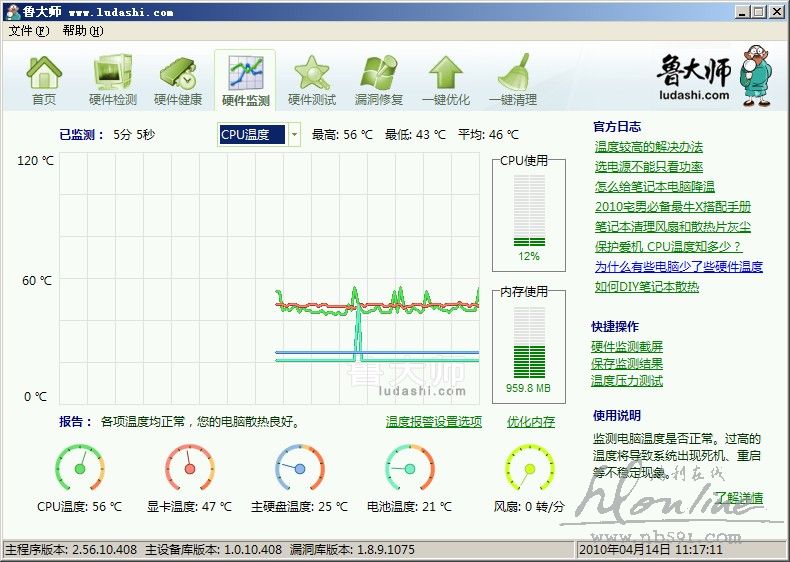
Task: Open 温度较高的解决办法 log link
Action: point(648,147)
